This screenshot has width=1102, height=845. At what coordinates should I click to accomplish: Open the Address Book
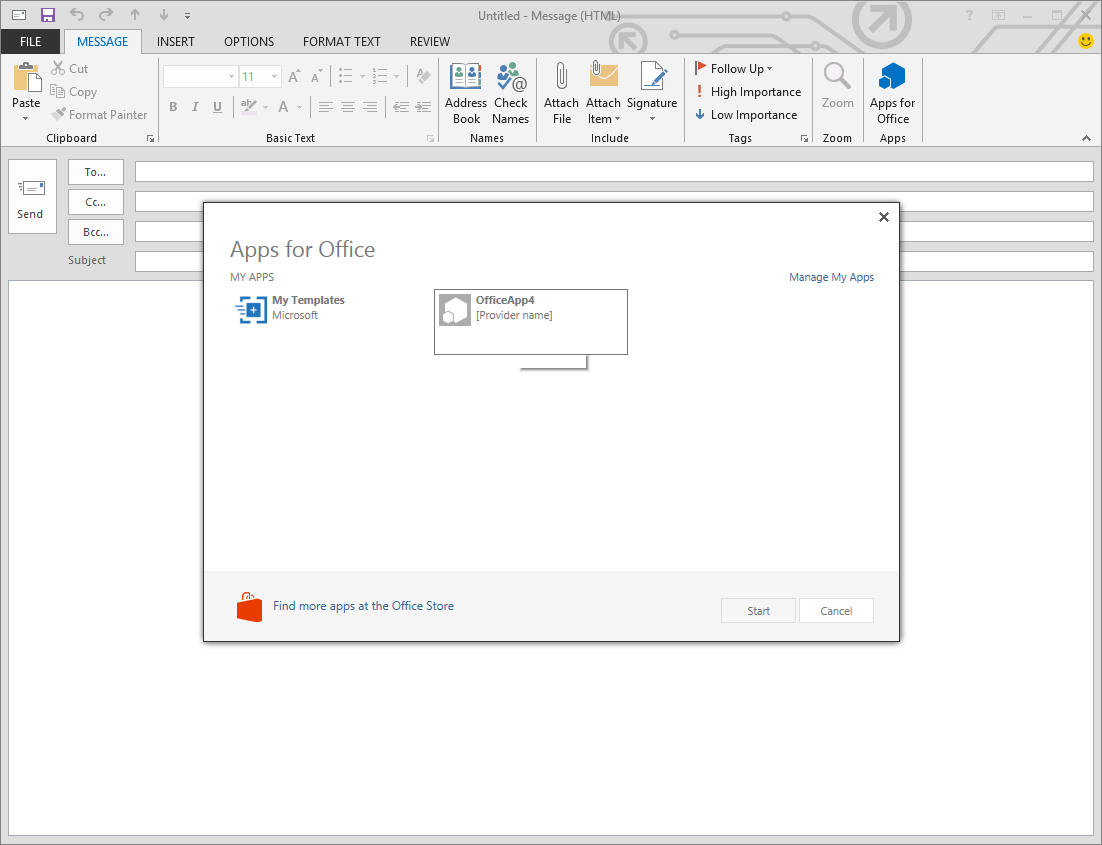click(465, 92)
